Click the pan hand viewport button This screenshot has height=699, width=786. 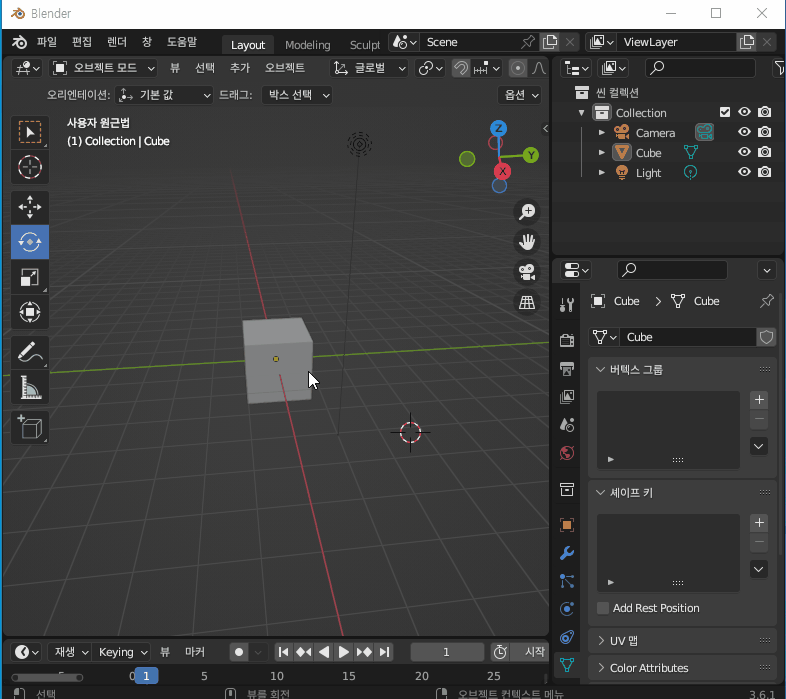coord(527,242)
